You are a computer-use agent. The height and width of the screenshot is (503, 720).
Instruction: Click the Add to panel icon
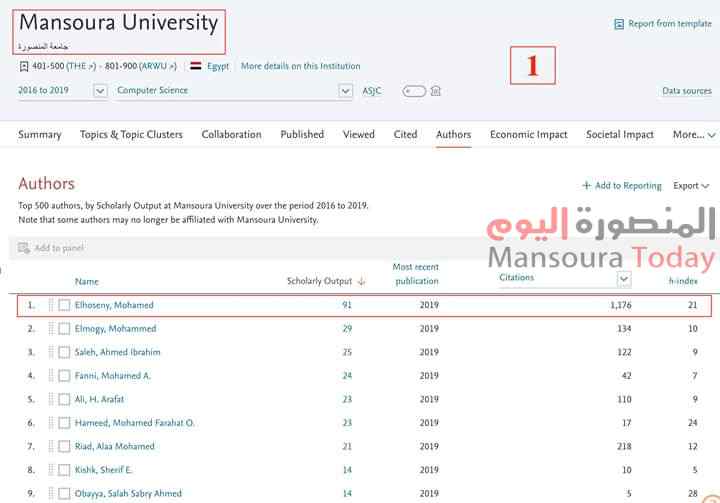(24, 248)
